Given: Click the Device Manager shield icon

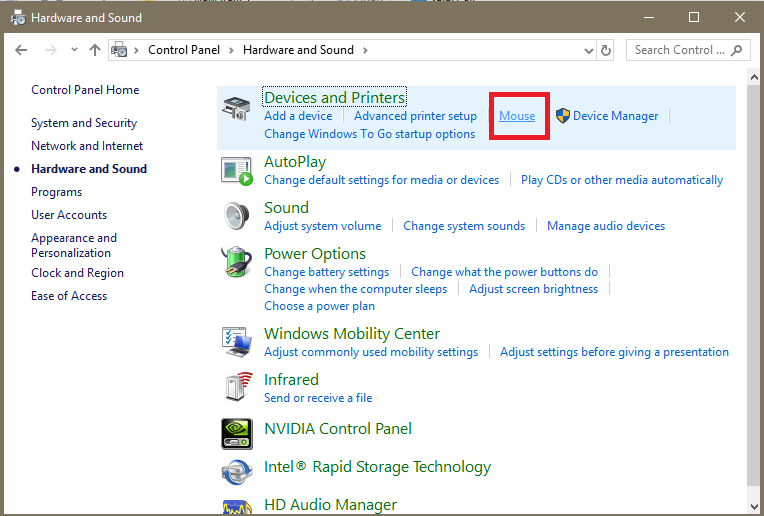Looking at the screenshot, I should coord(563,116).
